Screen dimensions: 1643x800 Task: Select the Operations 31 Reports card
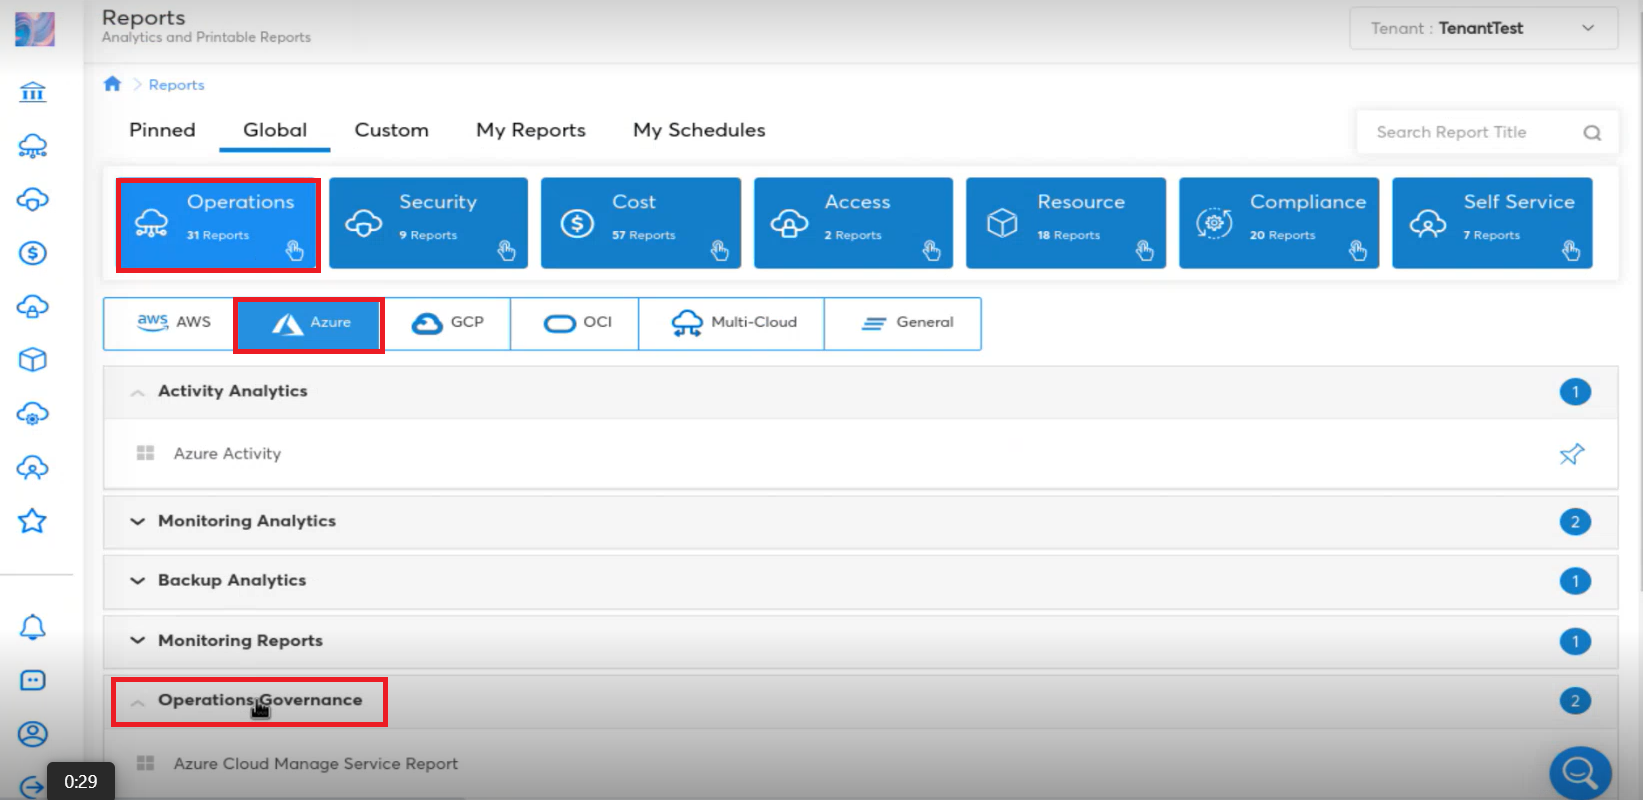218,224
